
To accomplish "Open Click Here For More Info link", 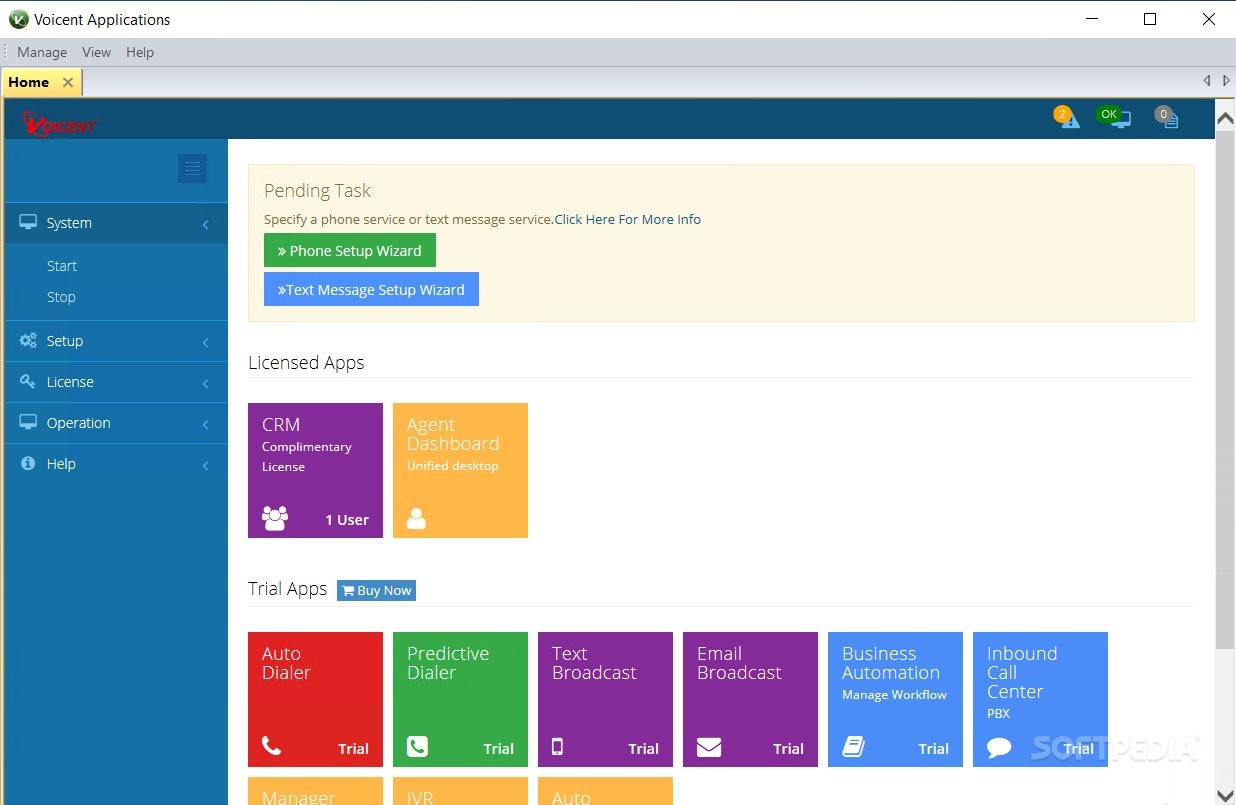I will 628,219.
